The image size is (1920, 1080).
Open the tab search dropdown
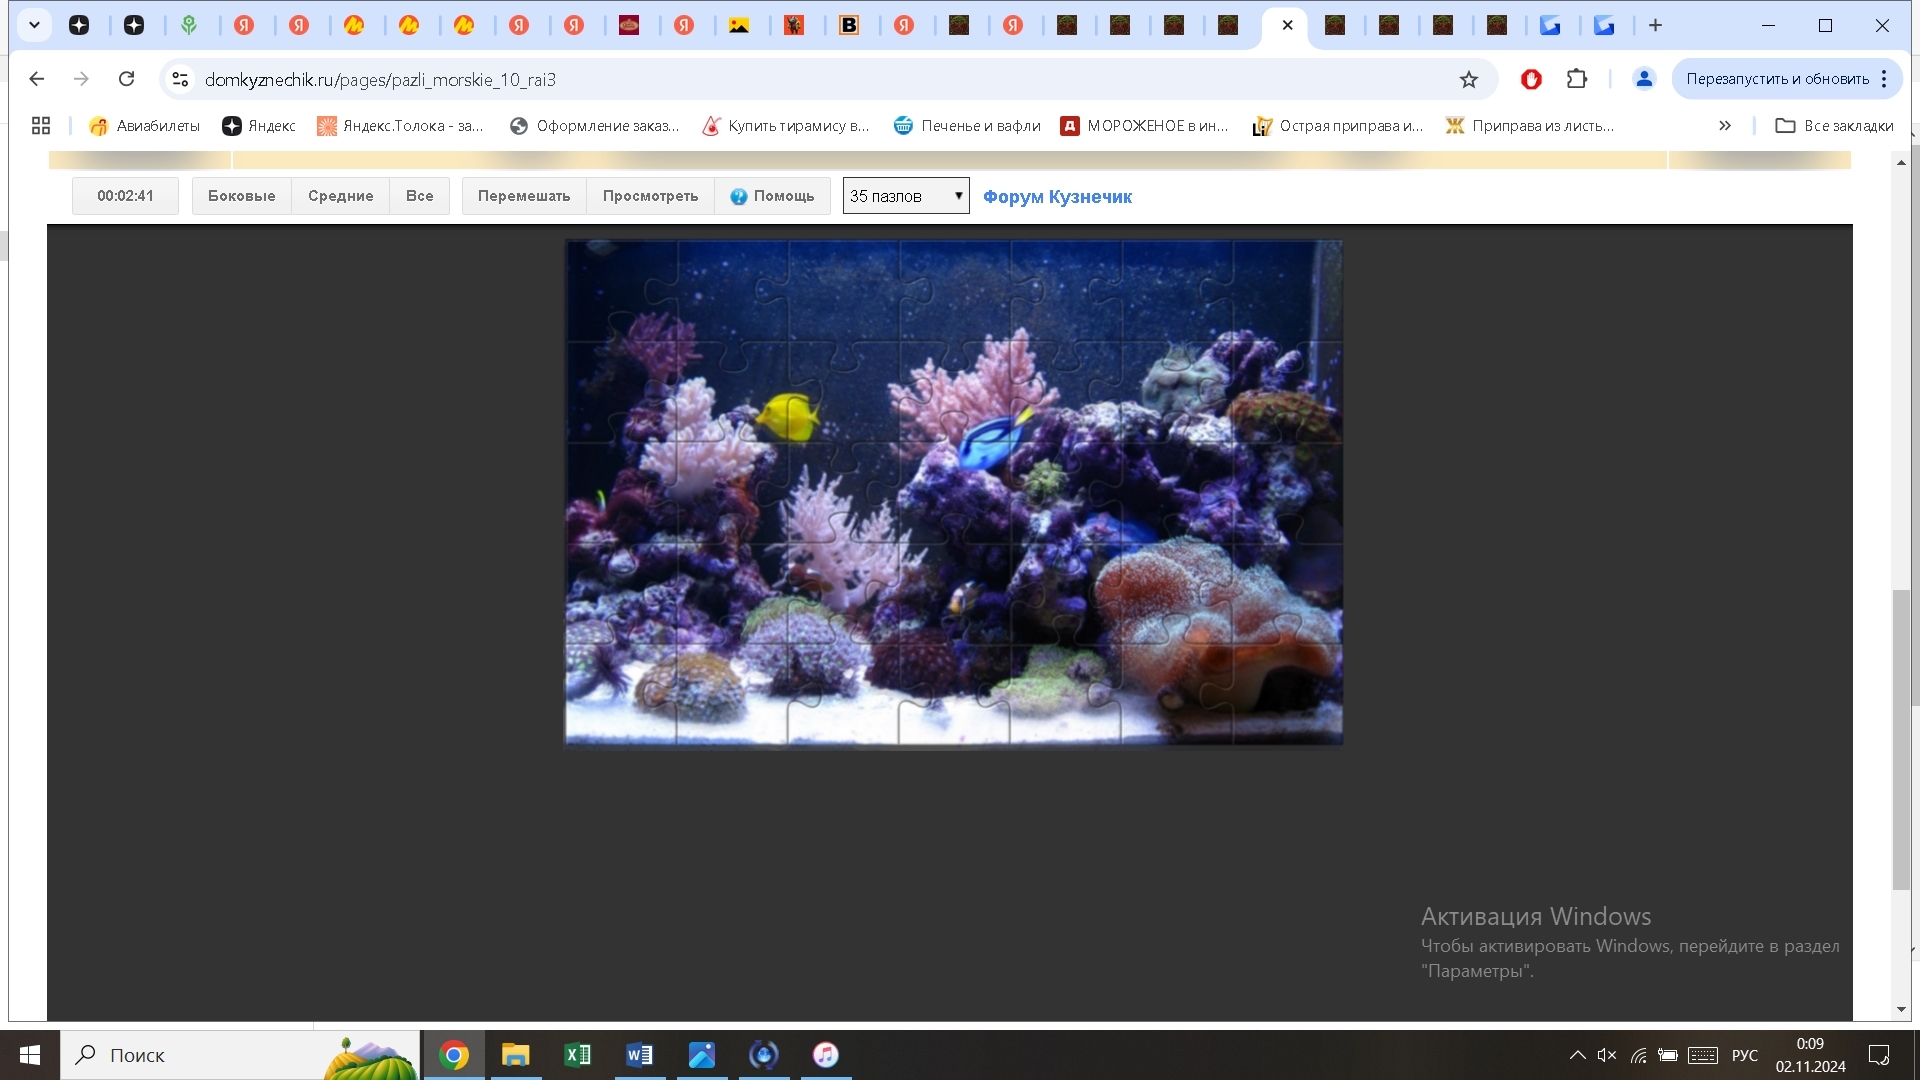[x=34, y=25]
